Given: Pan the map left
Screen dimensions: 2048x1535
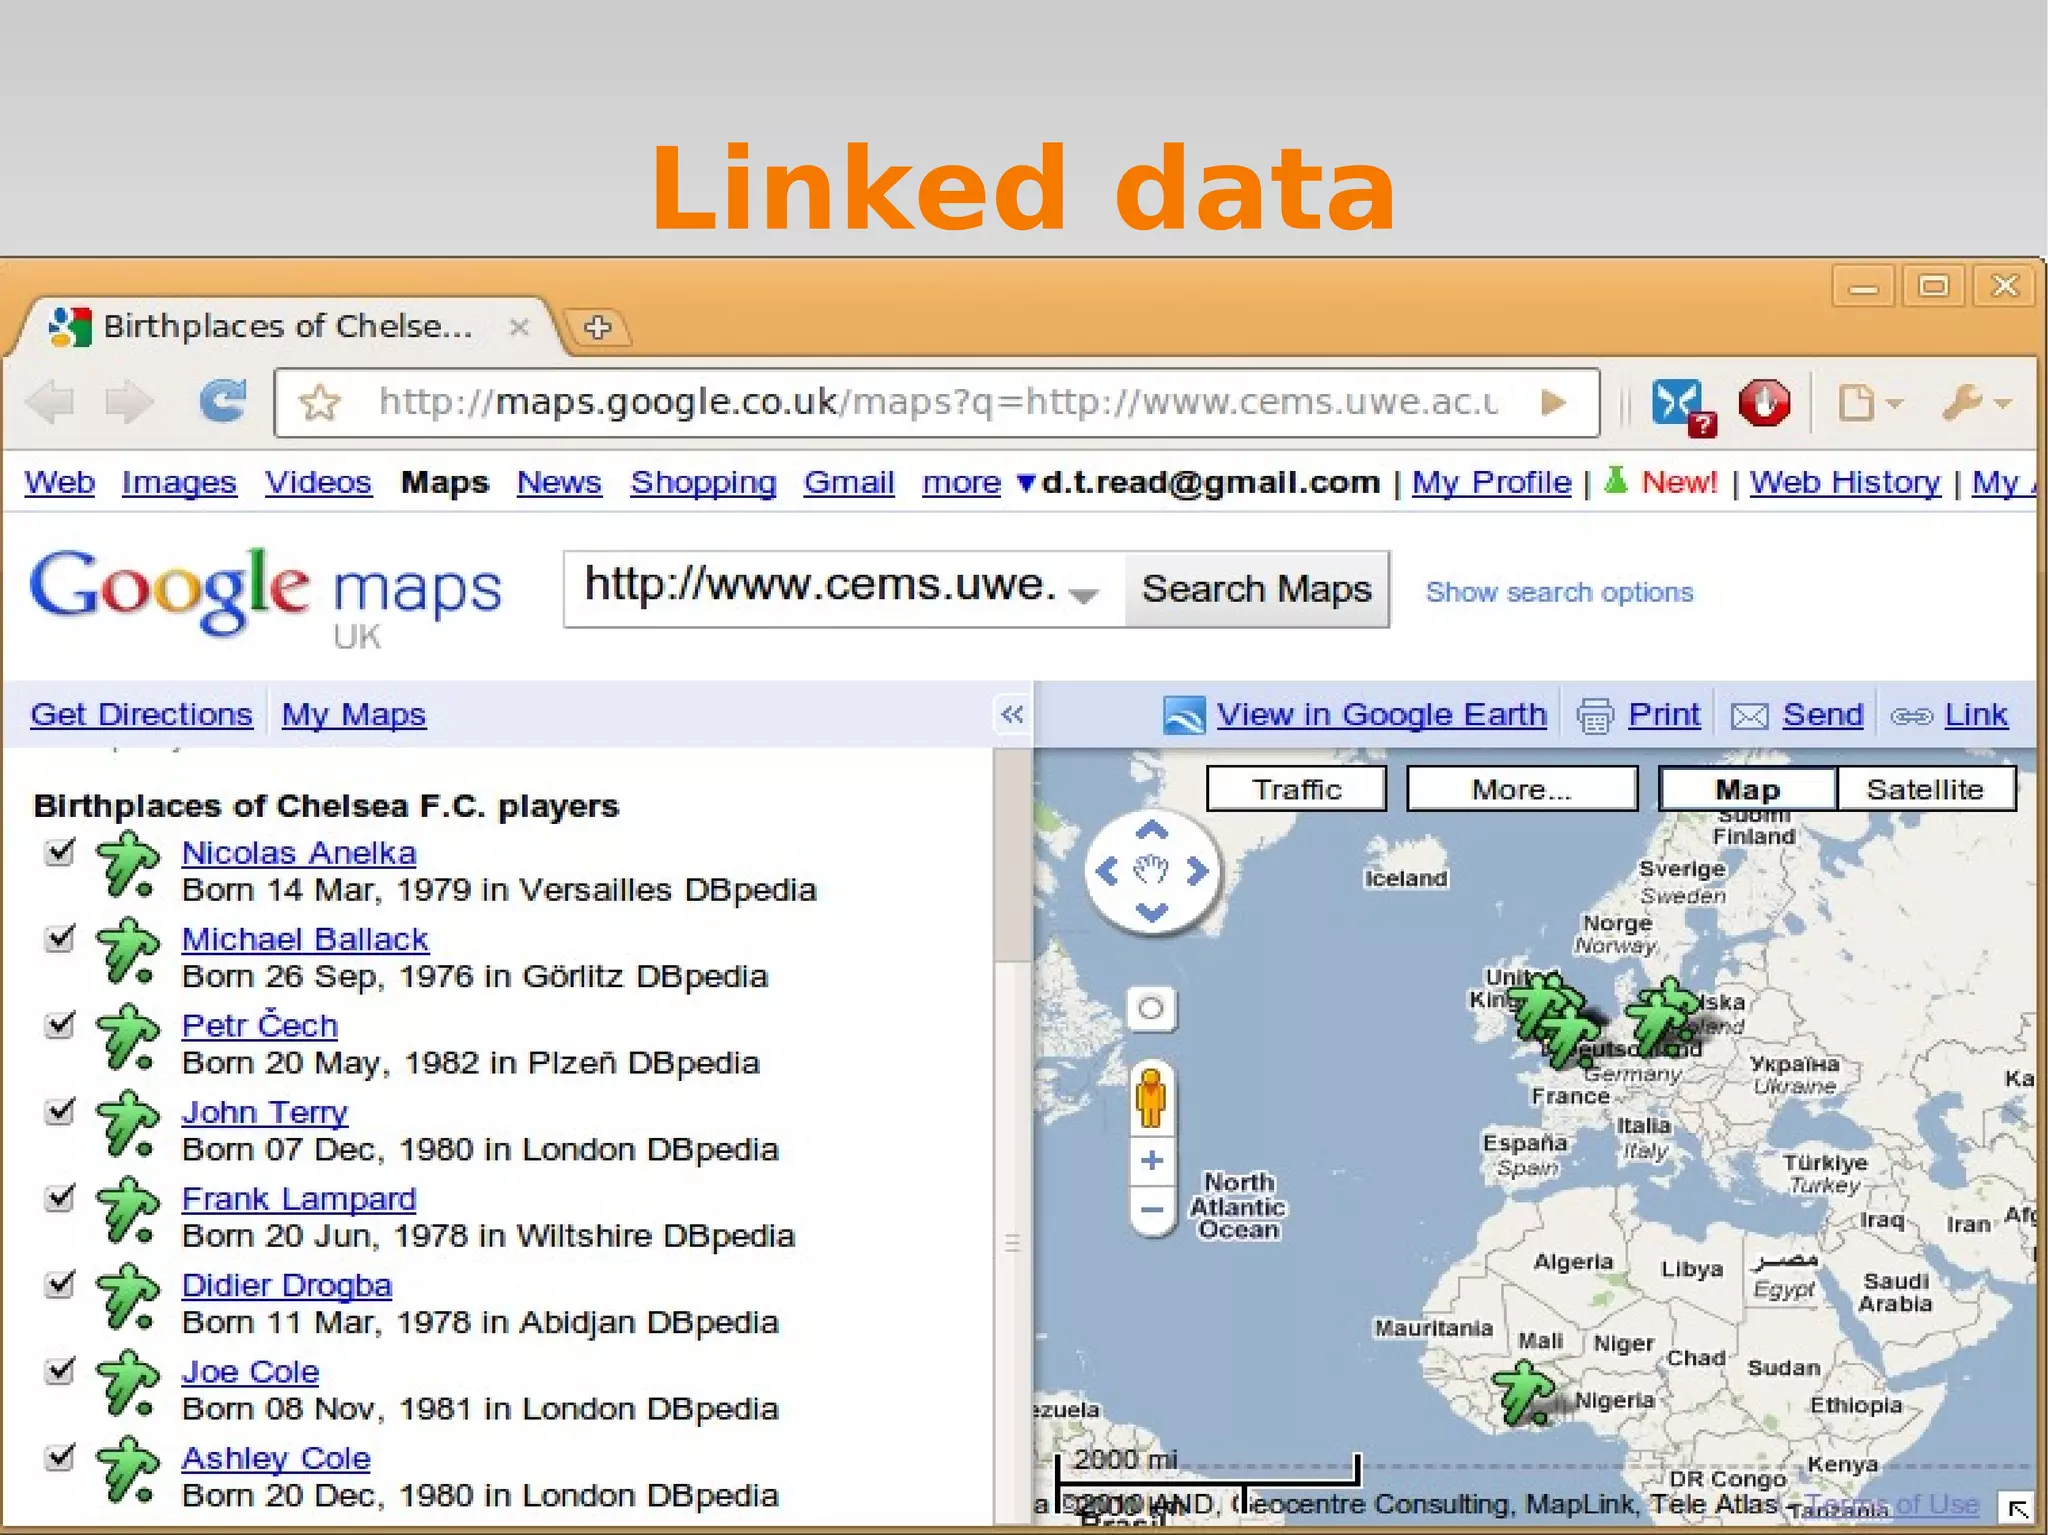Looking at the screenshot, I should [1107, 871].
